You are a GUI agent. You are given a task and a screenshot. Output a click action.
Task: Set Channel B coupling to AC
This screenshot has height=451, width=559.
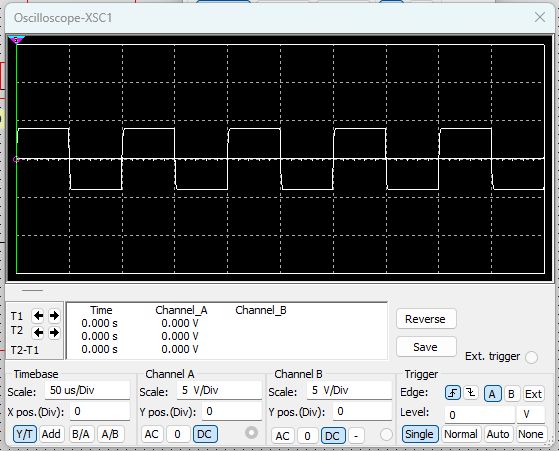283,435
